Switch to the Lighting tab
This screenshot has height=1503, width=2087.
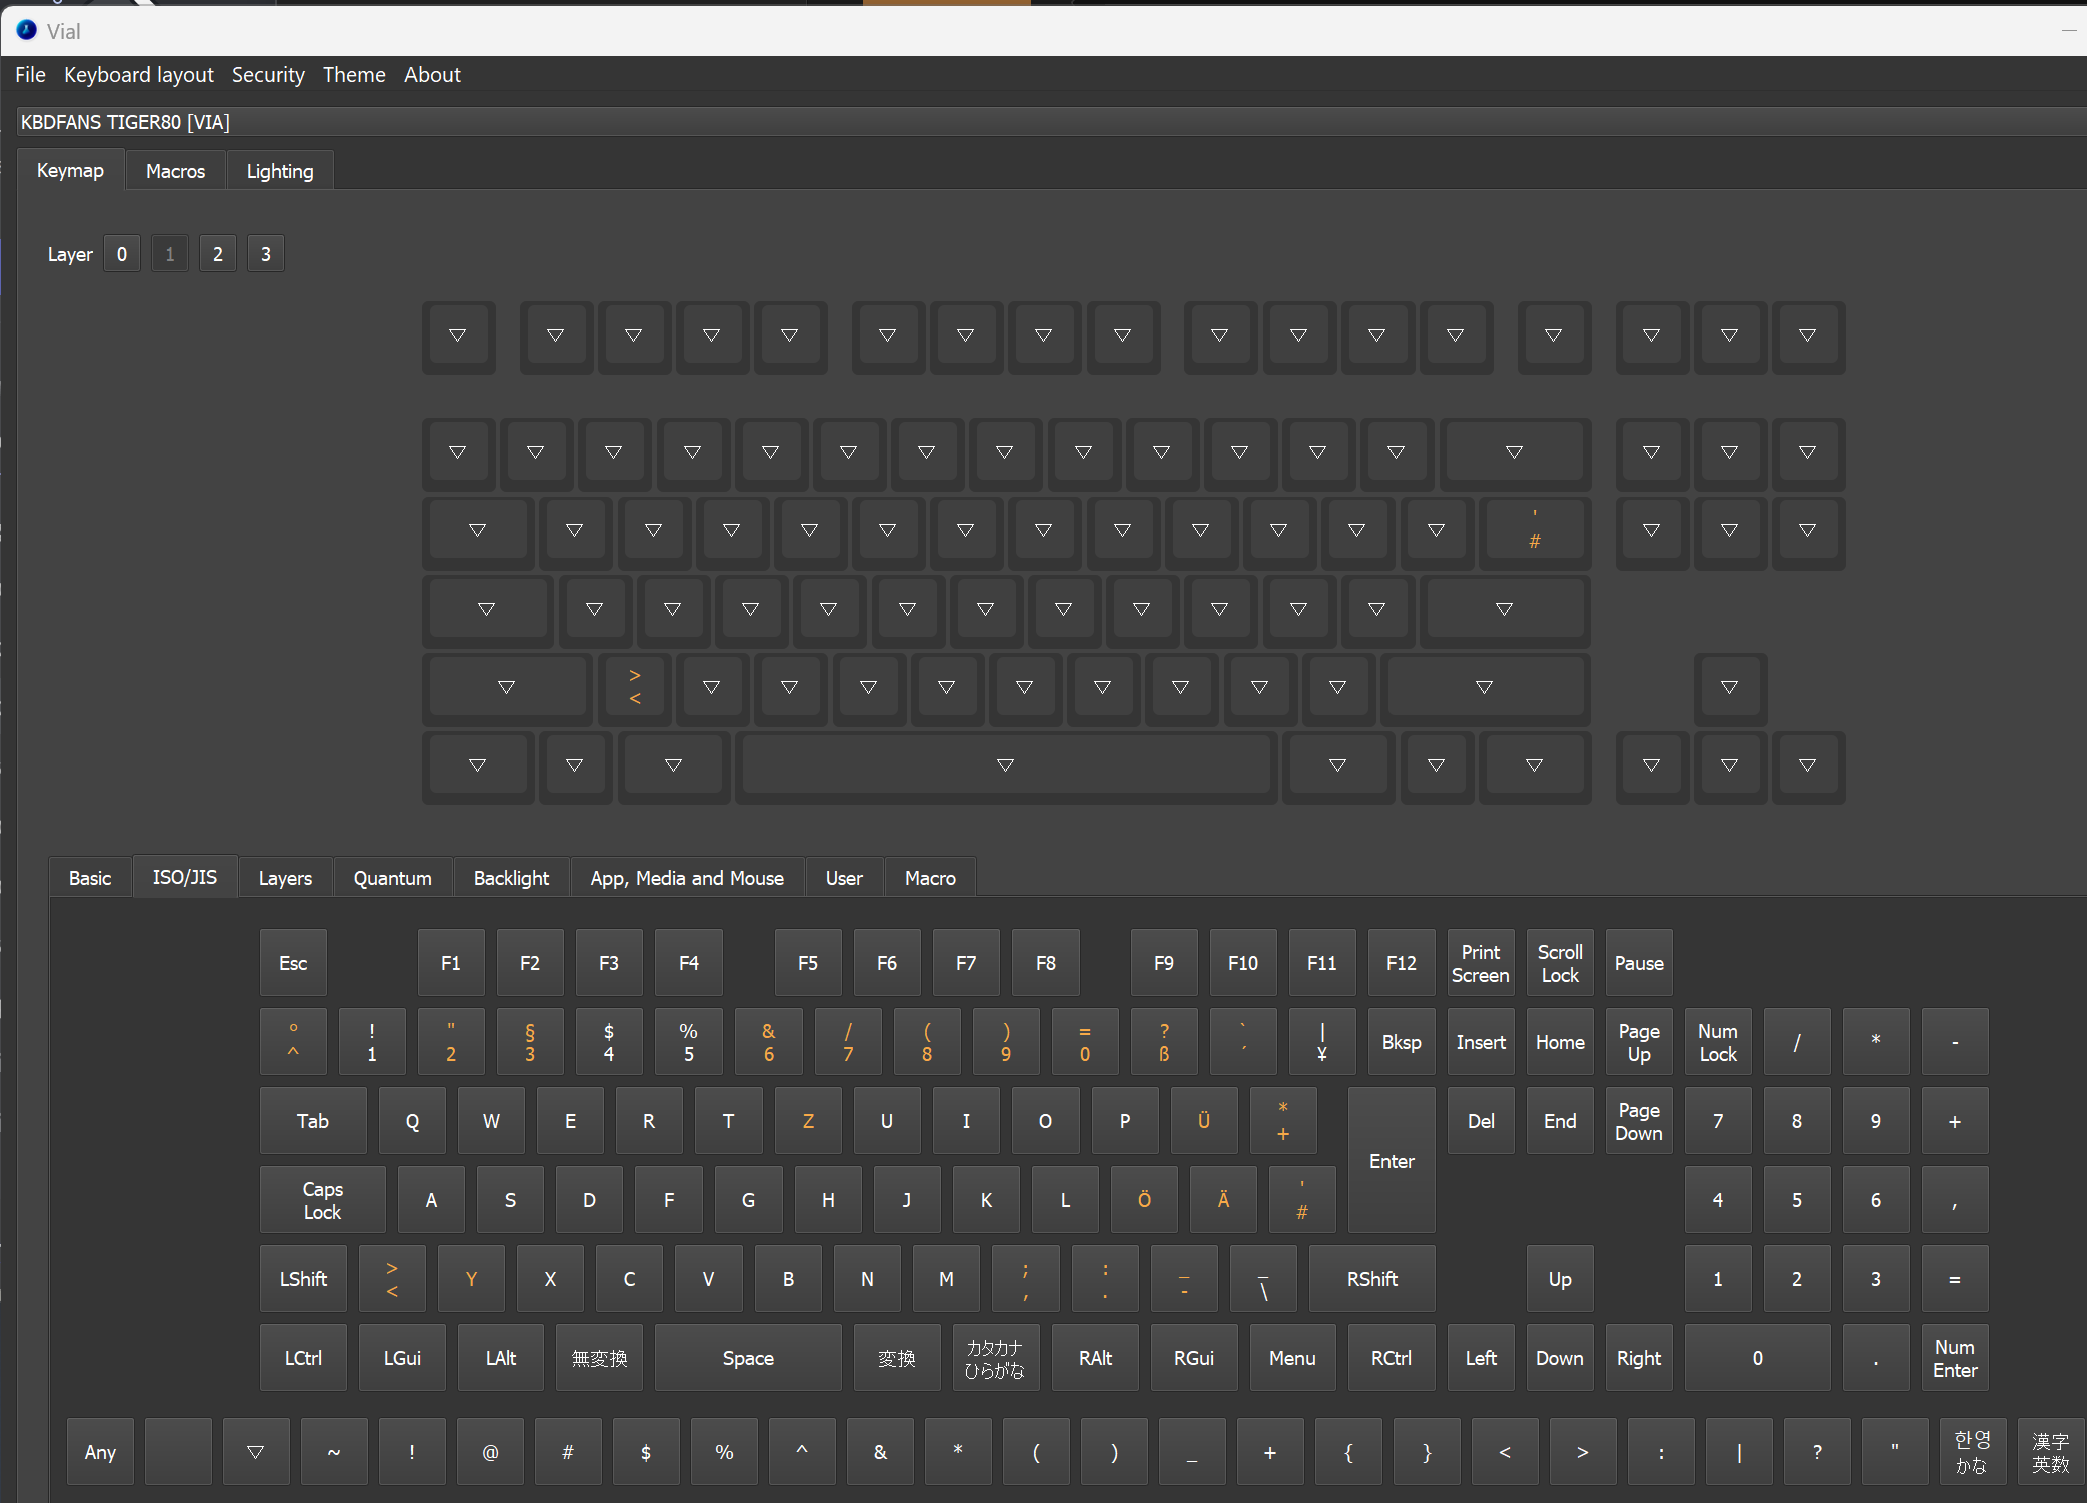pos(279,171)
